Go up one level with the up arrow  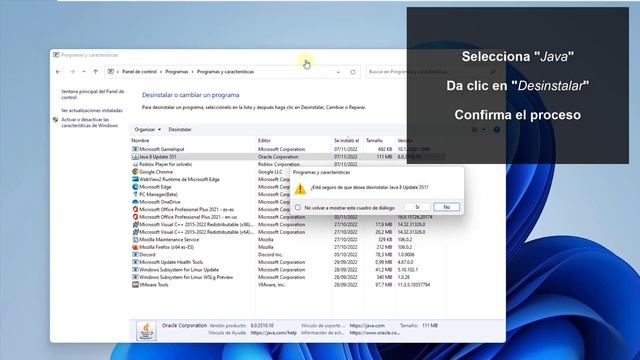point(96,72)
